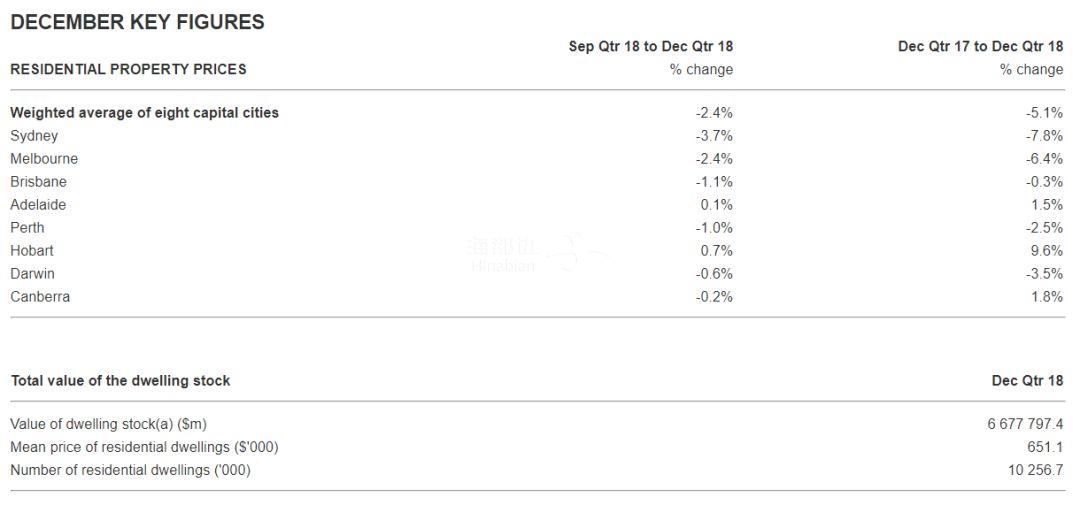Click Value of dwelling stock(a) ($m) label
The height and width of the screenshot is (505, 1080).
(x=109, y=424)
